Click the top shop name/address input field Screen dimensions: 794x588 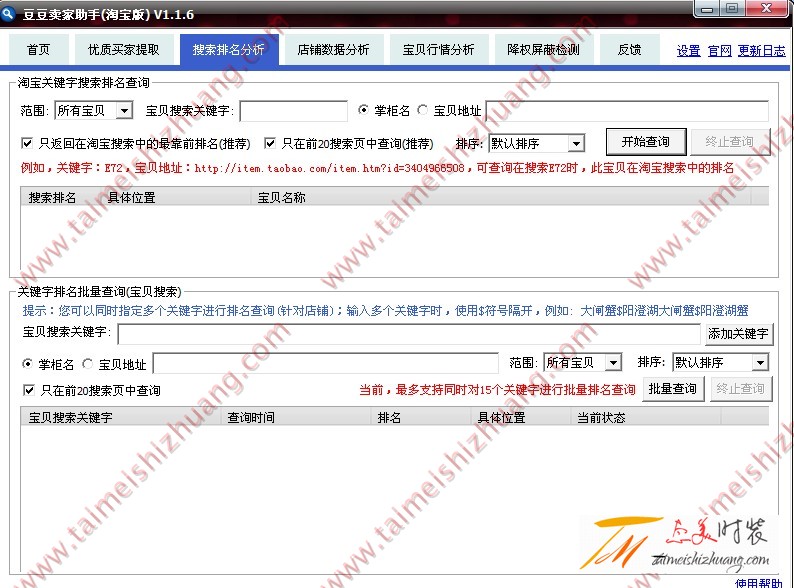coord(627,111)
